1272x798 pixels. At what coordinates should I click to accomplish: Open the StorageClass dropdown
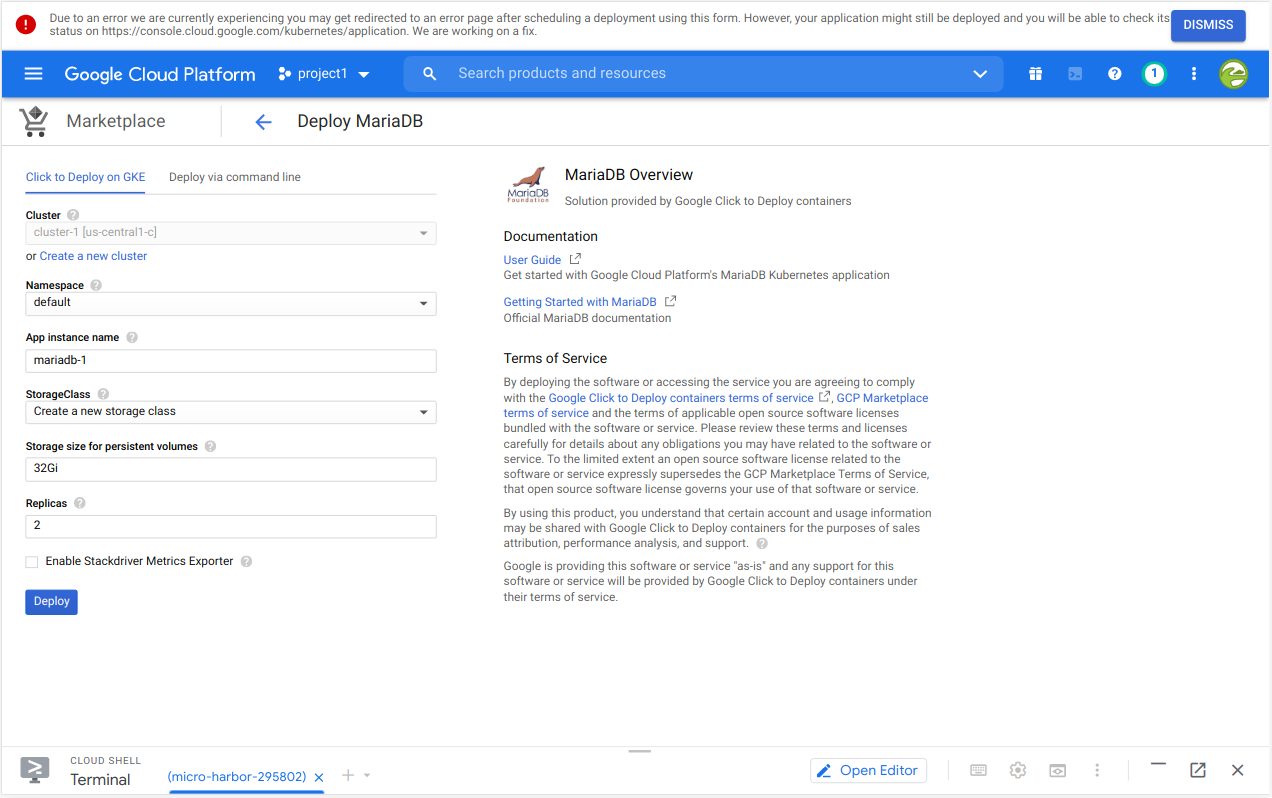point(231,412)
